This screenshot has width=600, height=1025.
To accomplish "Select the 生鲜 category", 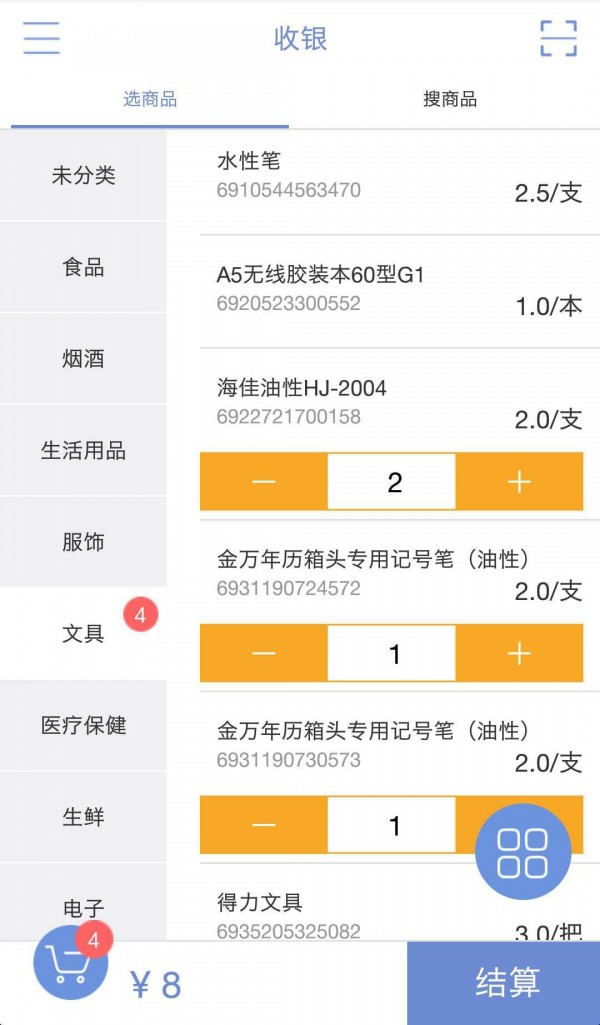I will point(85,817).
